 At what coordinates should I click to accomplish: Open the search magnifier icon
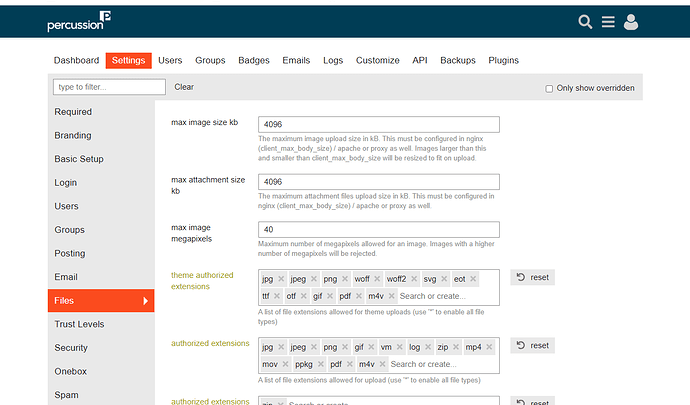tap(585, 22)
